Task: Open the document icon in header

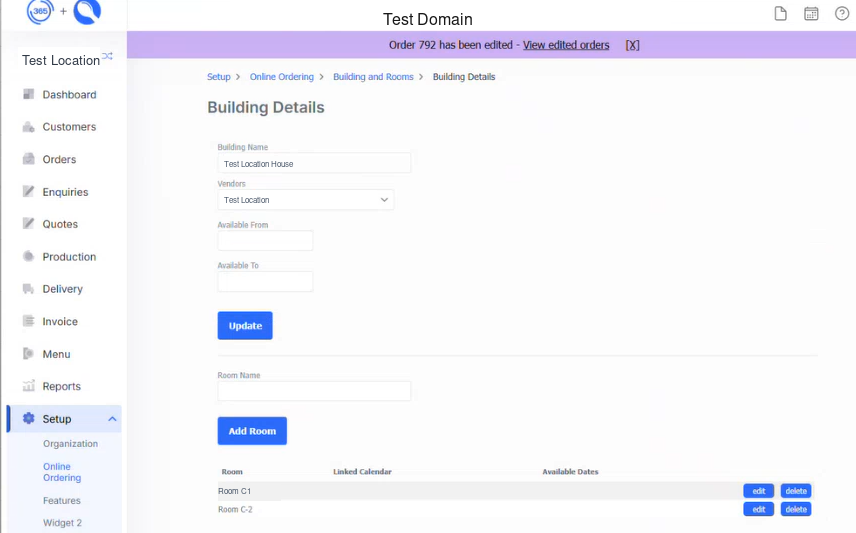Action: point(781,14)
